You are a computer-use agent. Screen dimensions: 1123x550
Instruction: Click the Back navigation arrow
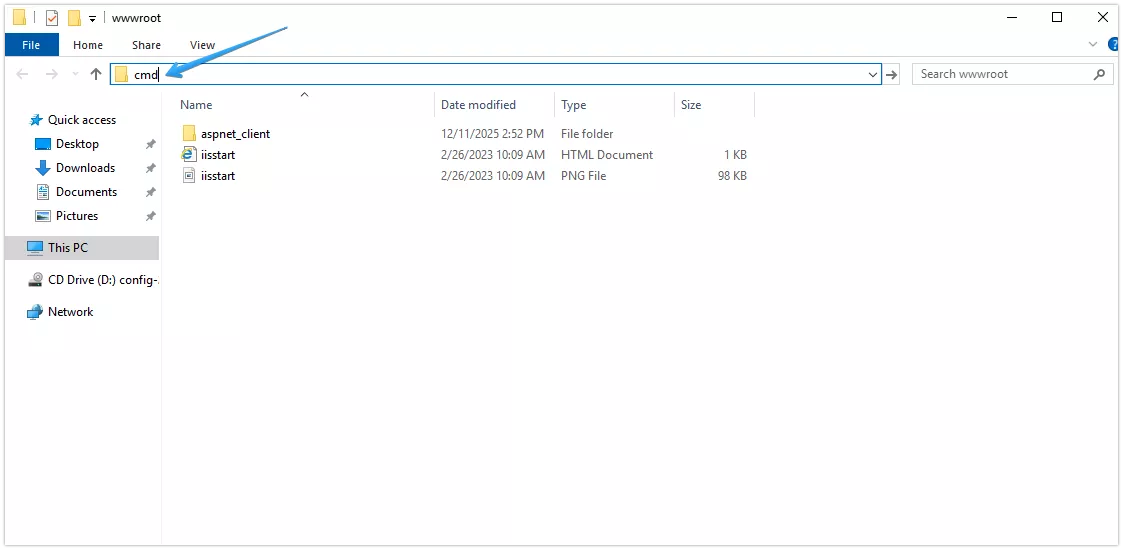[22, 74]
